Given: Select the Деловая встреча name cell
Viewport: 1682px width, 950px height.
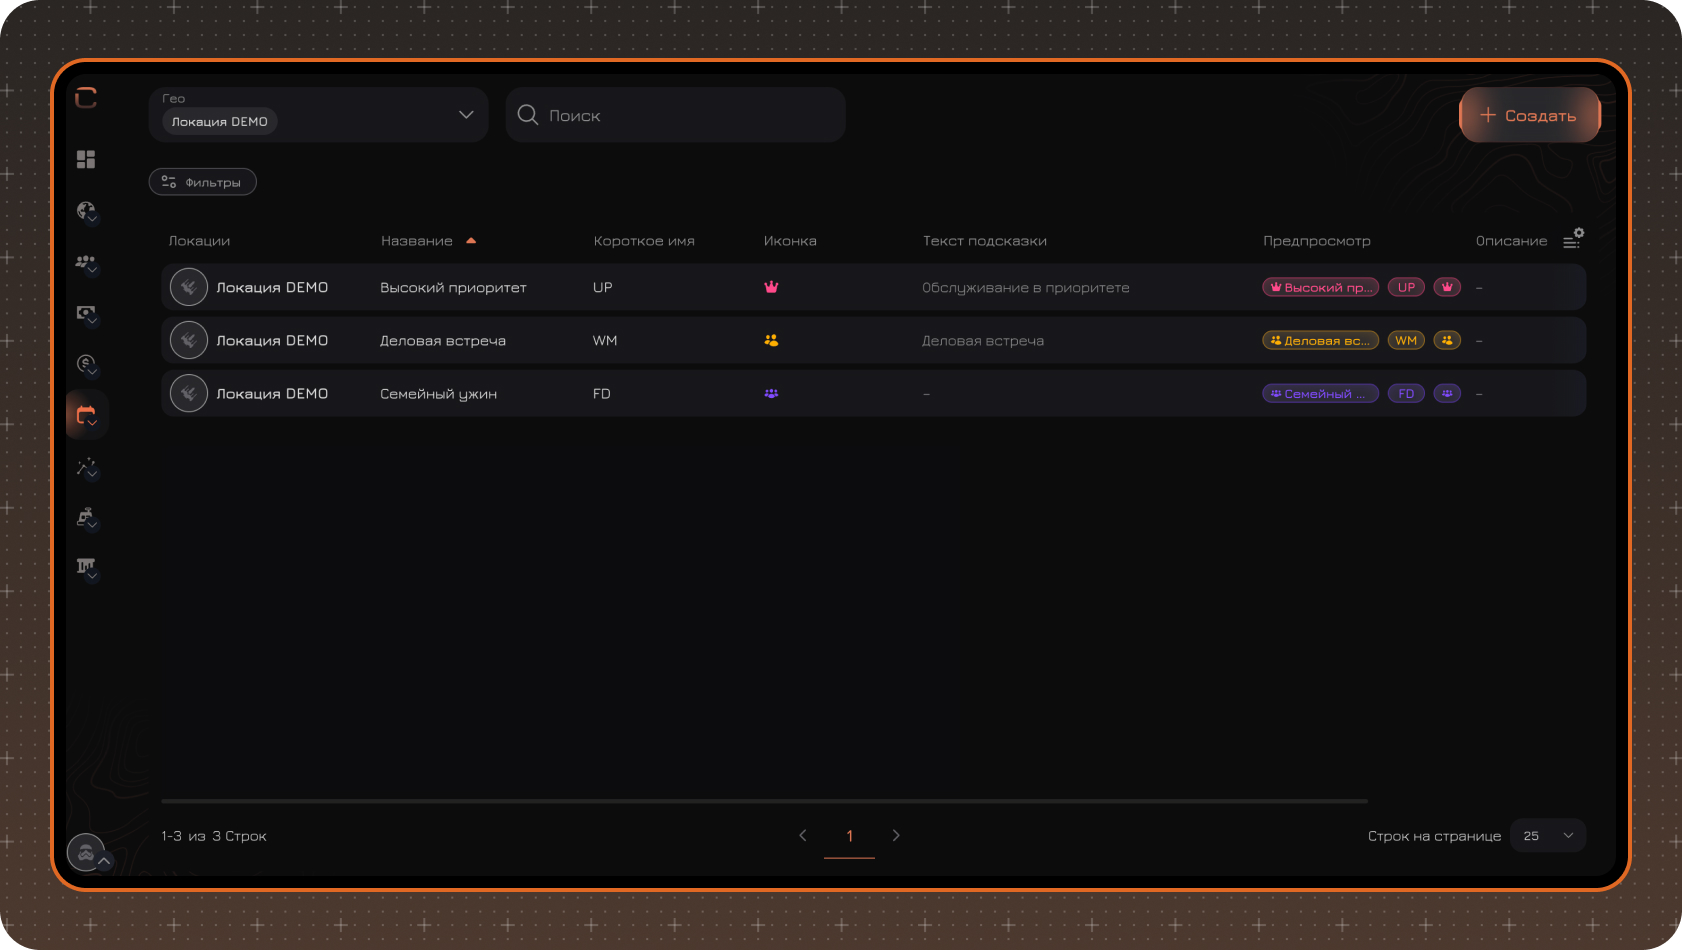Looking at the screenshot, I should click(443, 340).
